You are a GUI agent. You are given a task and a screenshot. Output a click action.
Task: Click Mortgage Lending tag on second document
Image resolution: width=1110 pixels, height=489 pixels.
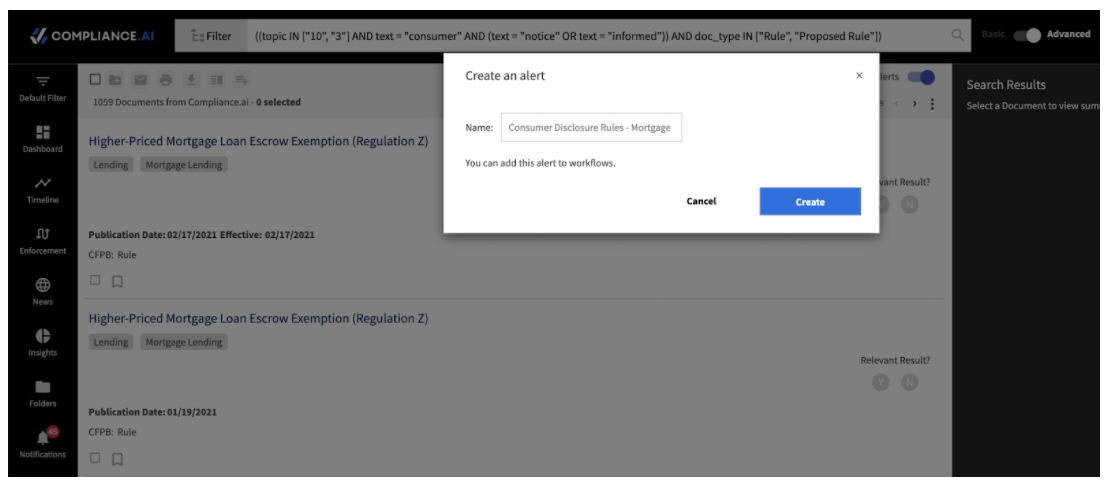(x=184, y=342)
